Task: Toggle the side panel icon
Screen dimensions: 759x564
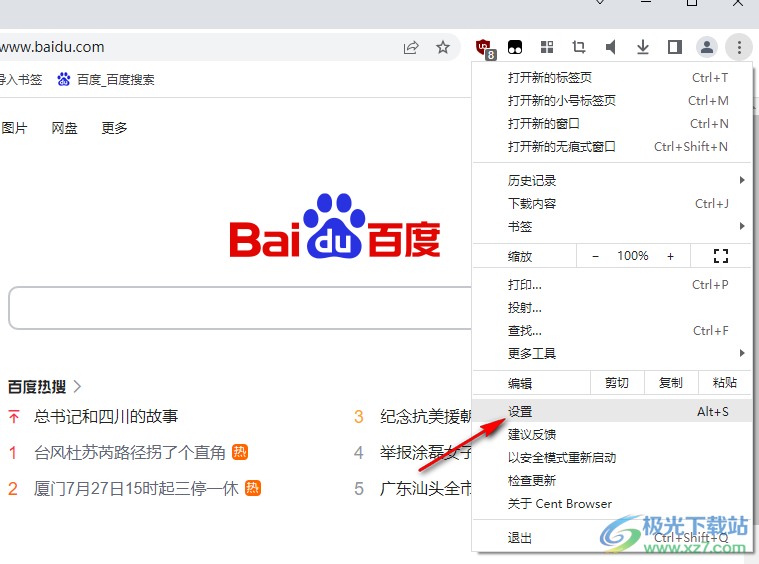Action: [x=675, y=47]
